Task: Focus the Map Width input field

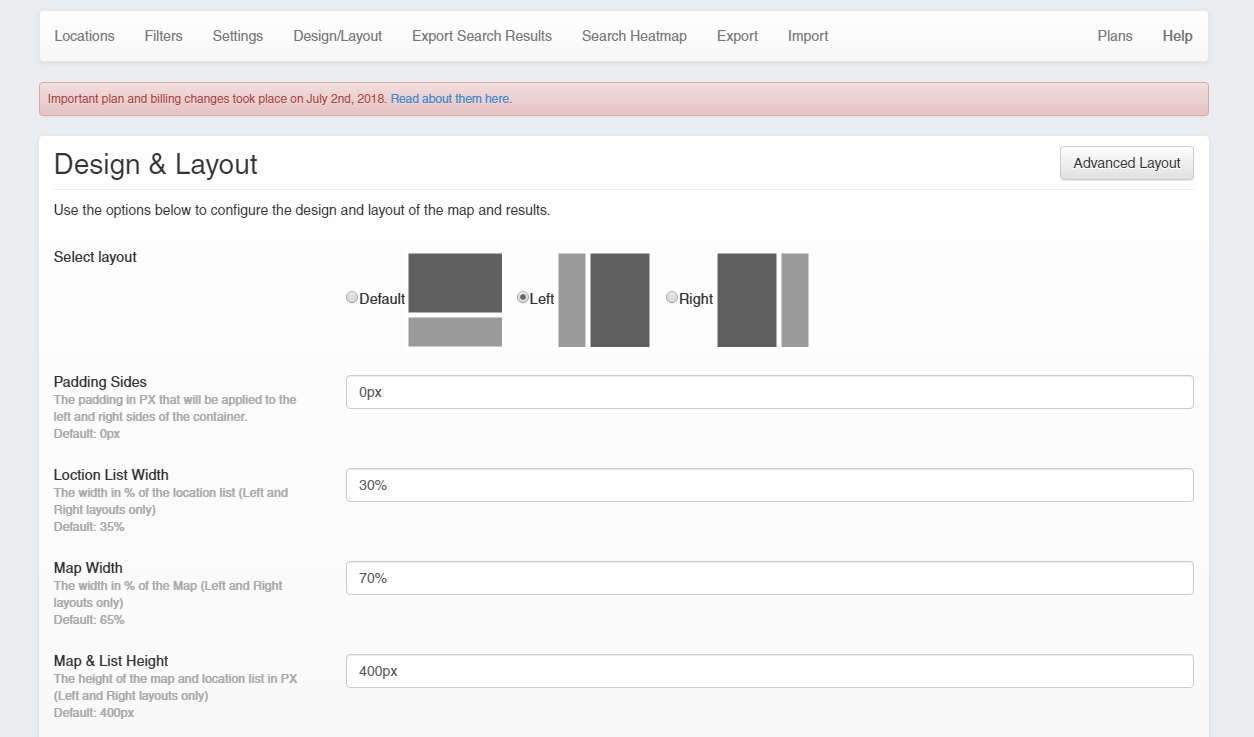Action: pyautogui.click(x=770, y=578)
